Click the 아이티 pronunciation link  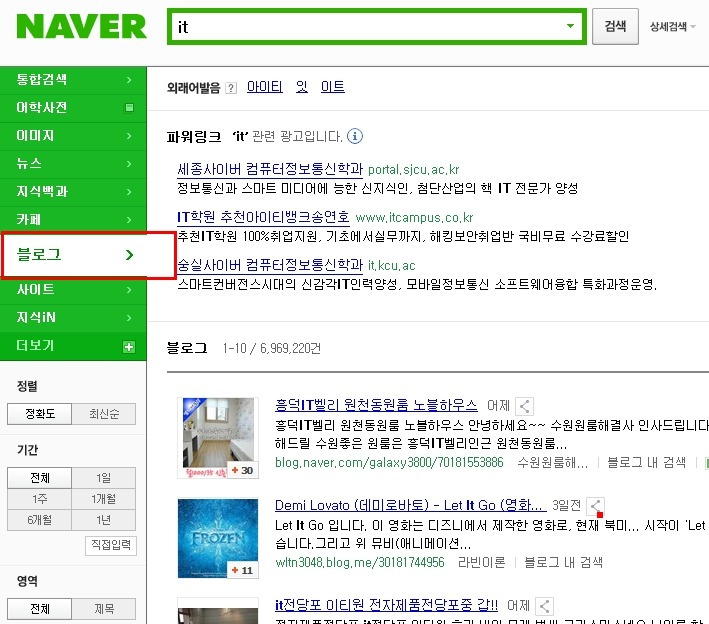point(265,87)
